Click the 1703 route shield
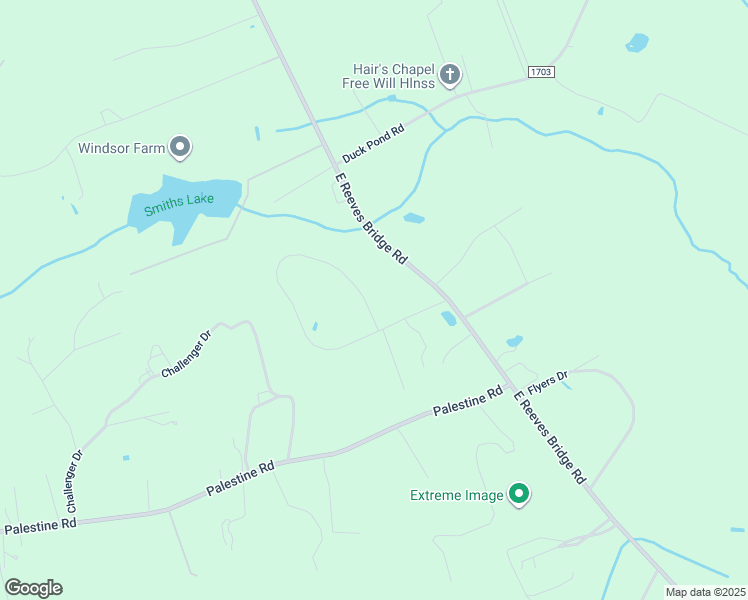Image resolution: width=748 pixels, height=600 pixels. tap(541, 72)
